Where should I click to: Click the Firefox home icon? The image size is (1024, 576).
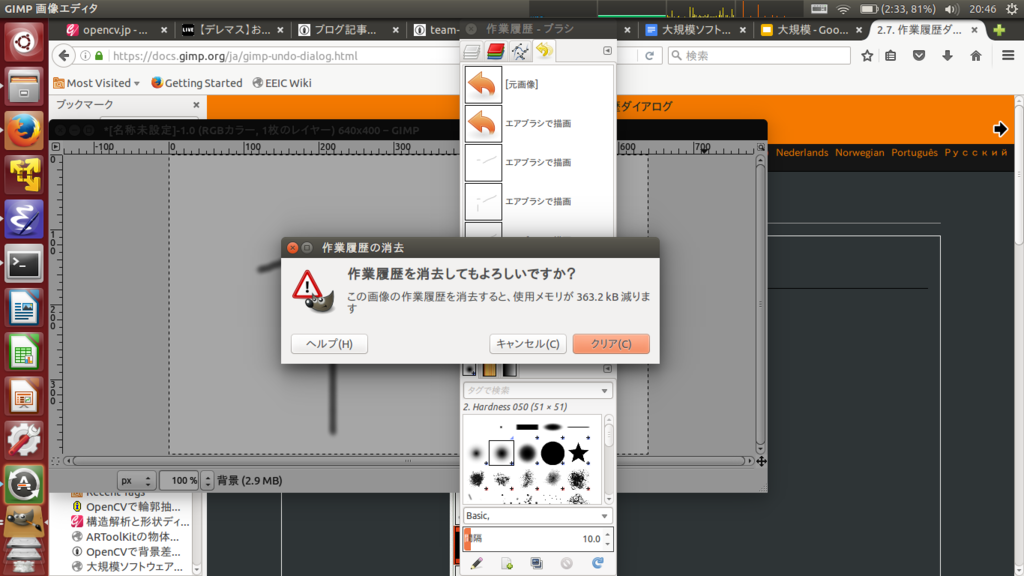pos(976,56)
